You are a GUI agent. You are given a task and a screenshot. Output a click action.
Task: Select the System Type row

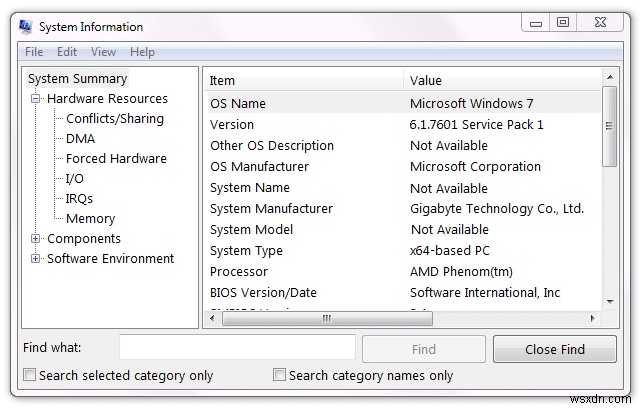(x=404, y=251)
